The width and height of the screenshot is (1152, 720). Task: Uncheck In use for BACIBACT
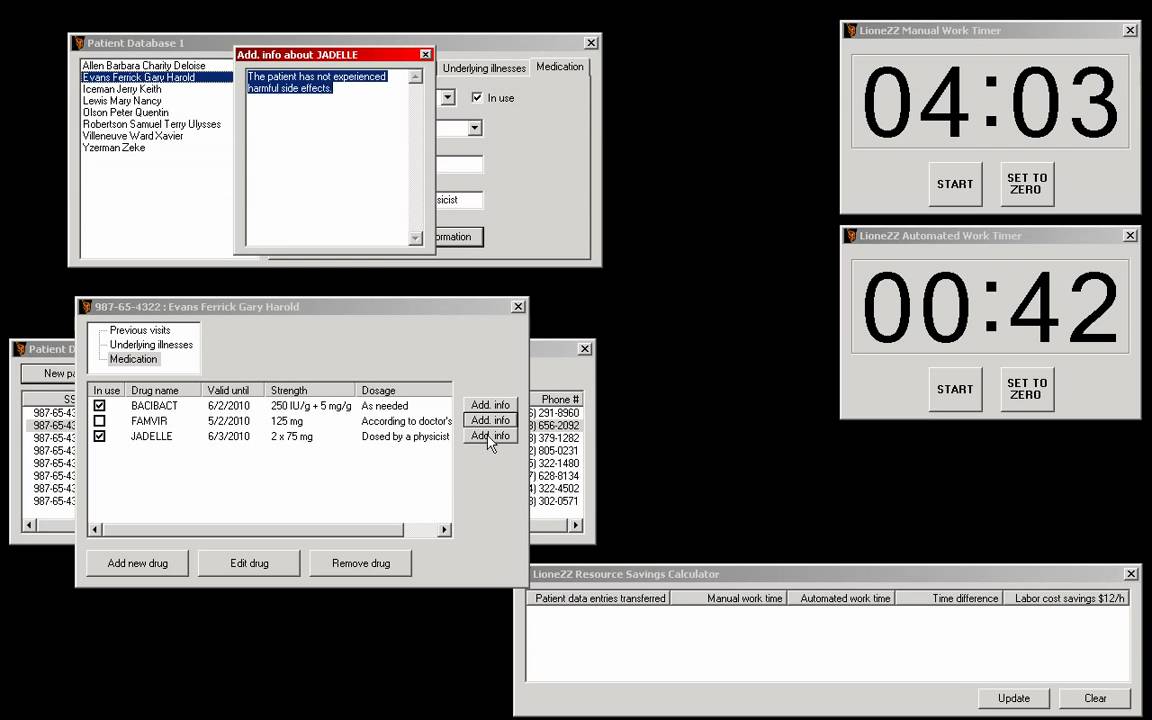point(99,406)
